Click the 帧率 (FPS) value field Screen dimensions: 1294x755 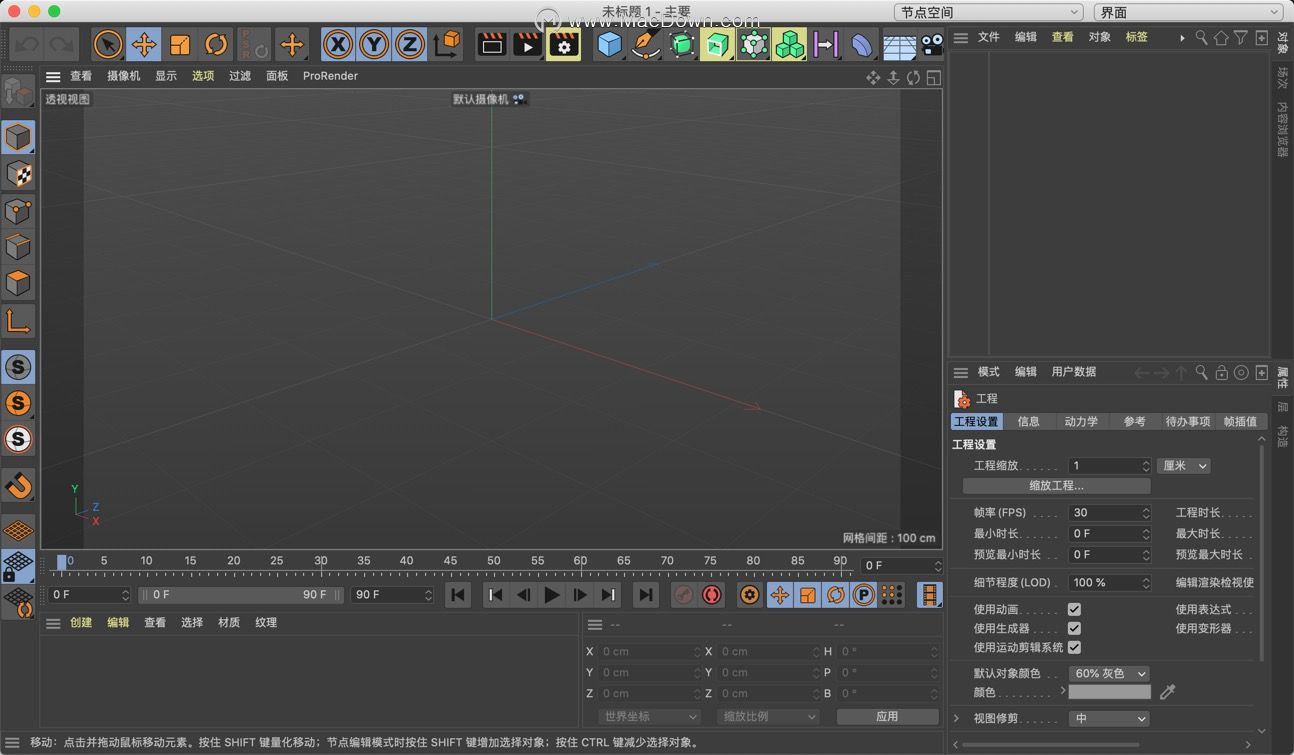pyautogui.click(x=1110, y=512)
